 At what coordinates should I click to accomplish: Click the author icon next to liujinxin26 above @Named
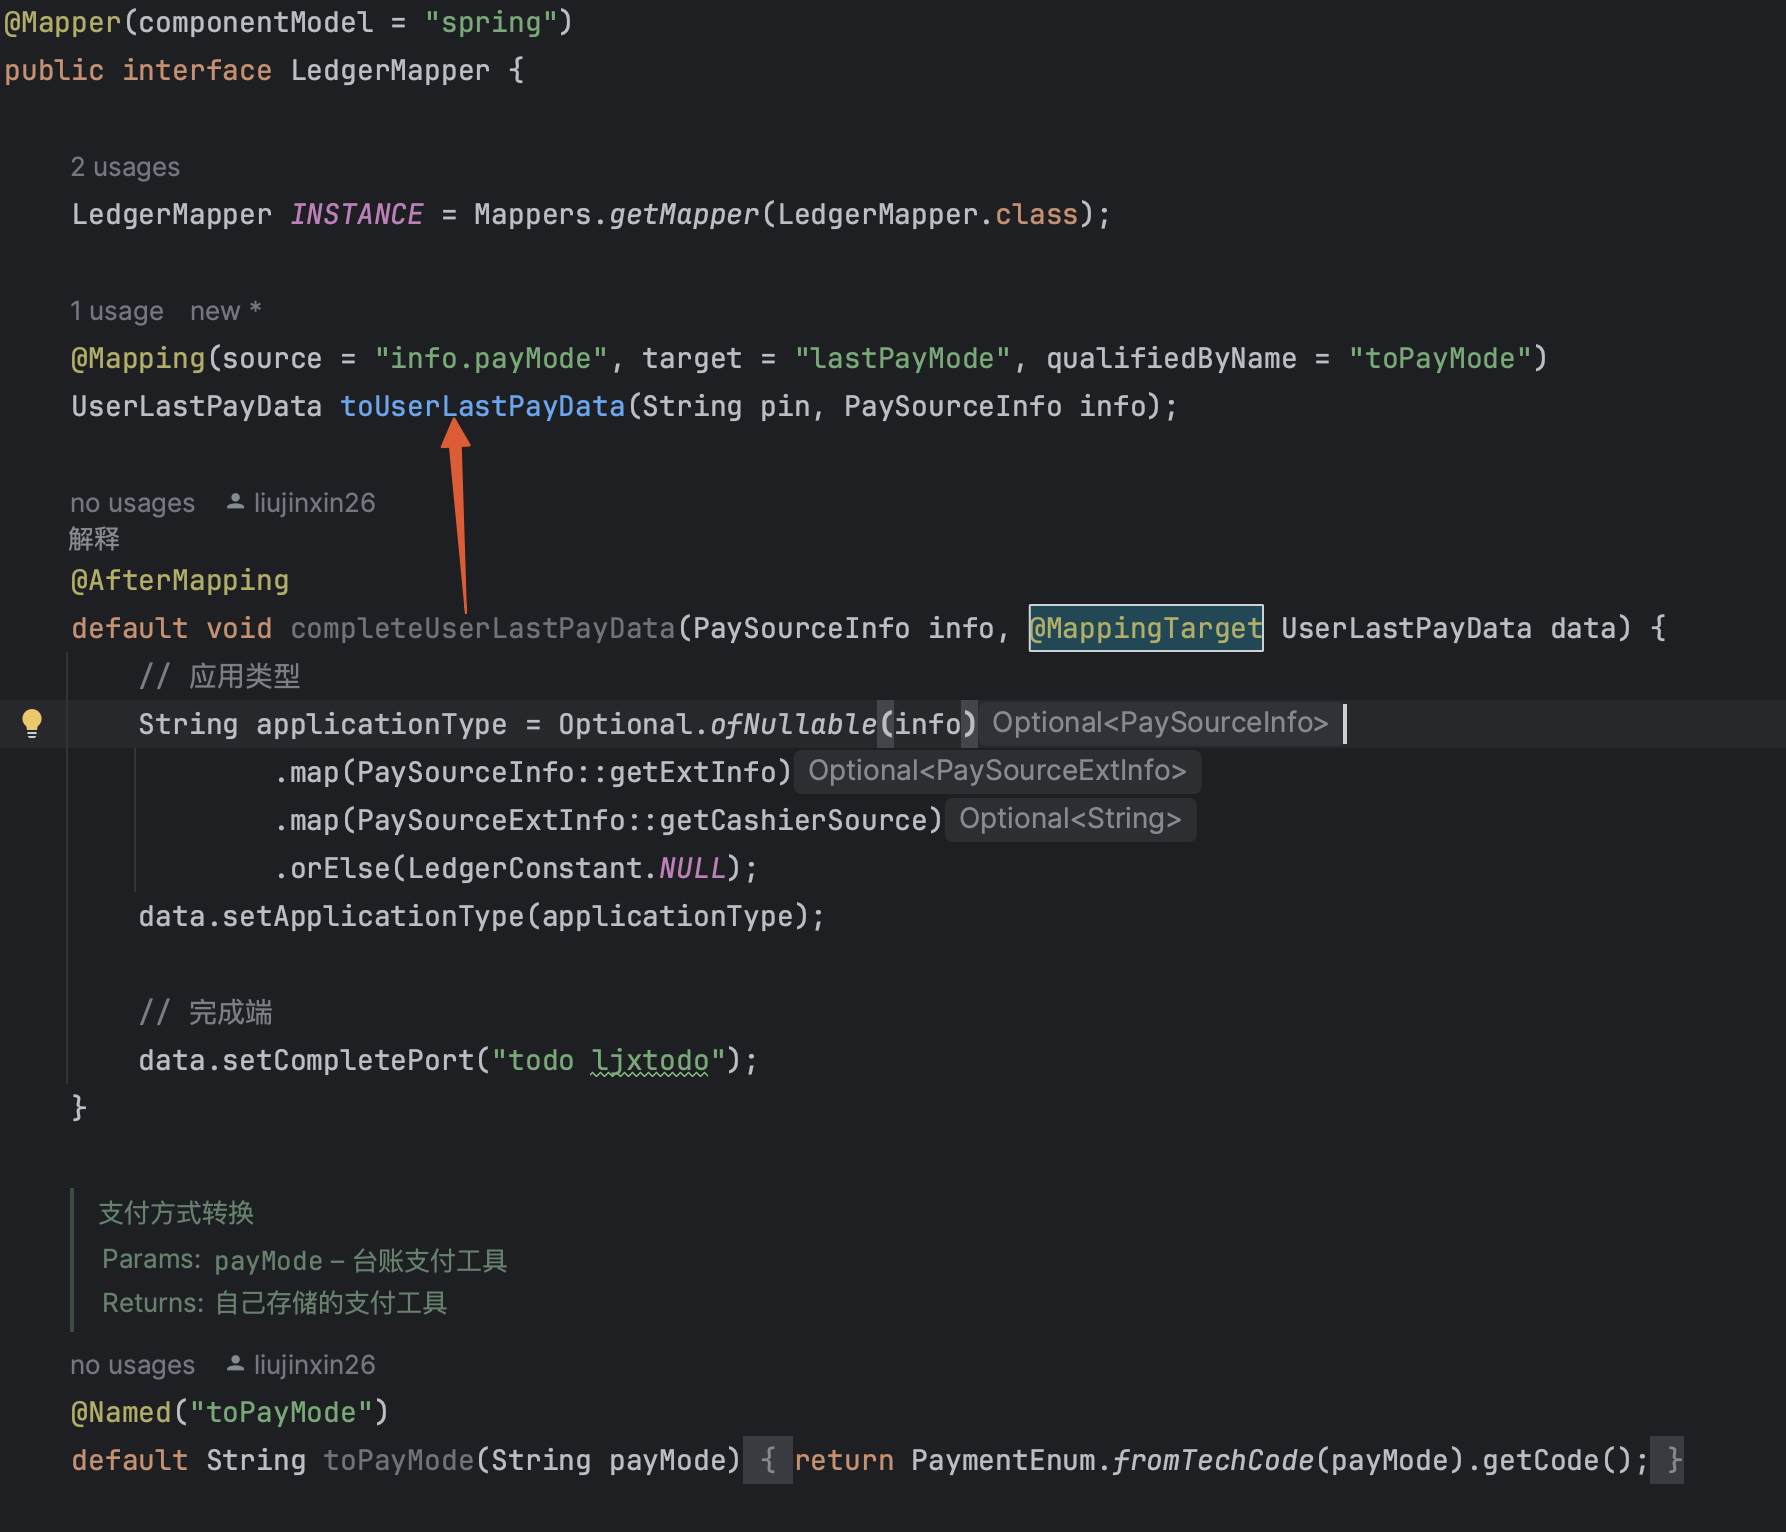(234, 1363)
